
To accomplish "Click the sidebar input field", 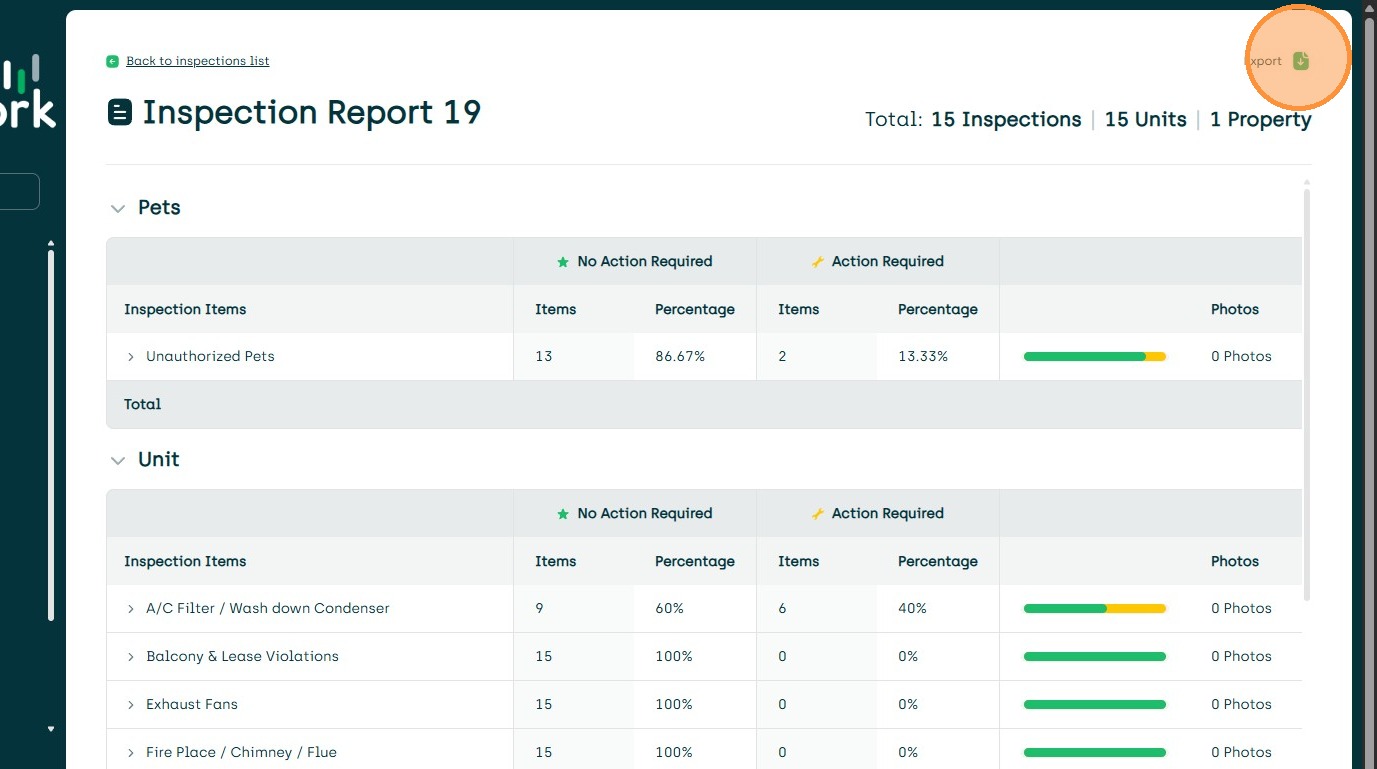I will [20, 191].
